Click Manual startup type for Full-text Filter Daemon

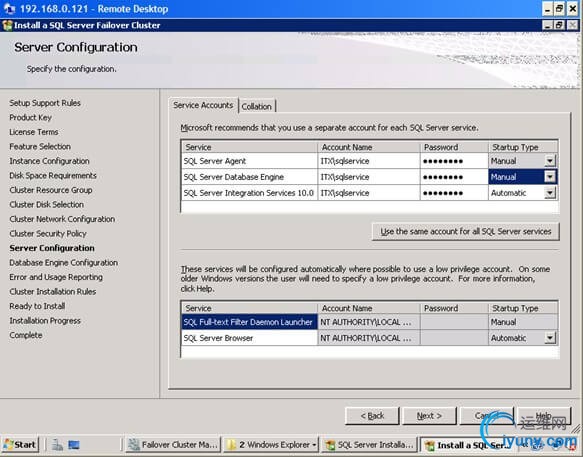point(523,322)
